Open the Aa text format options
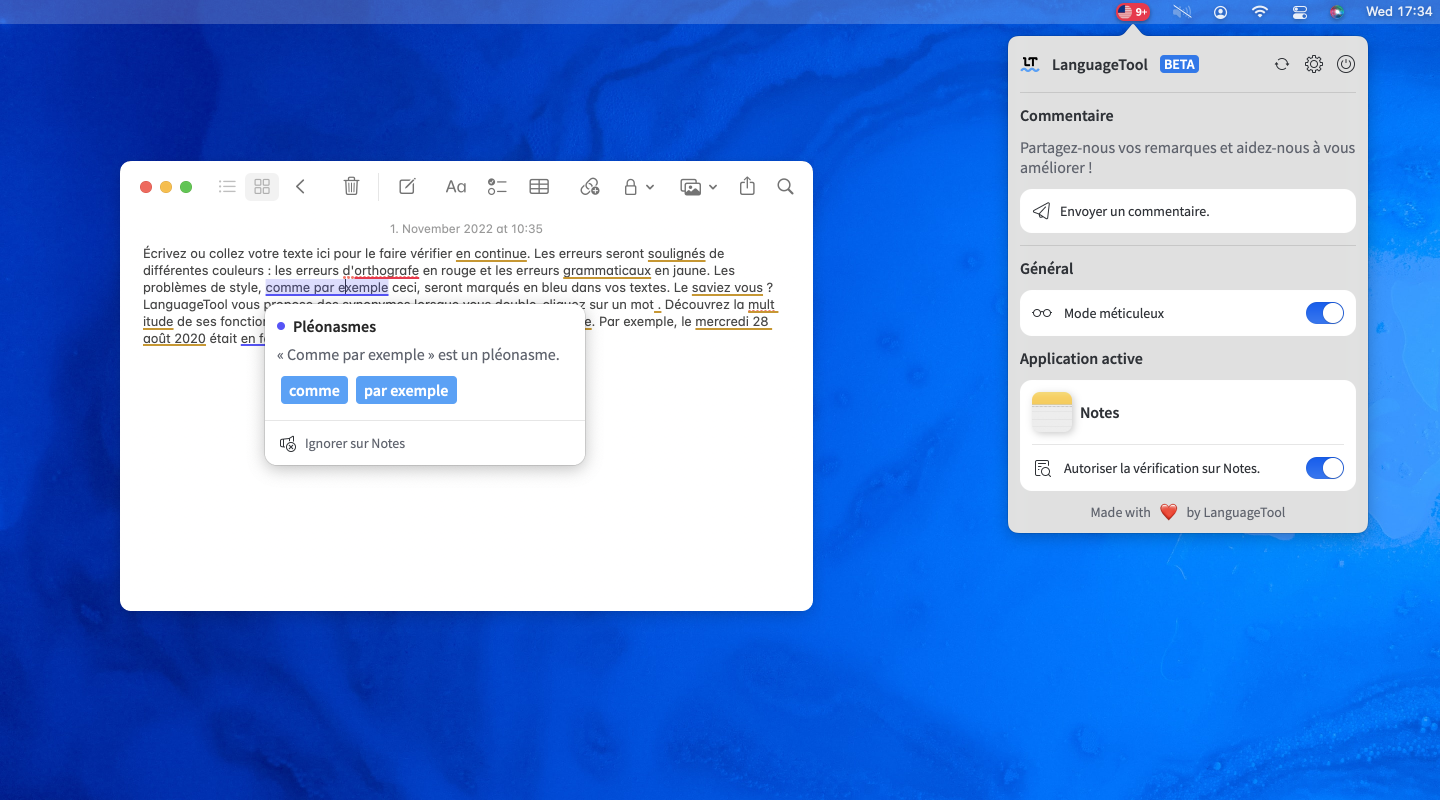 [x=456, y=187]
